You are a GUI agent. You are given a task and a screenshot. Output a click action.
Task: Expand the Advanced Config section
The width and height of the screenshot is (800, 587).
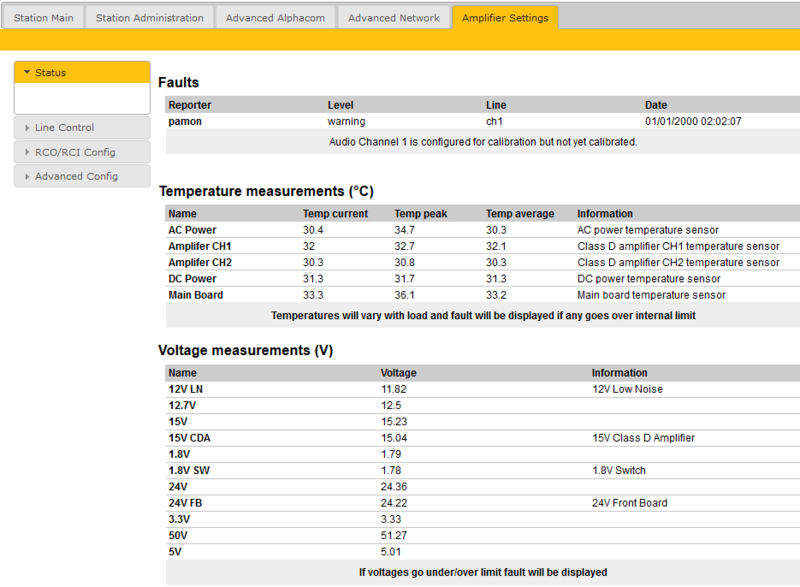27,176
